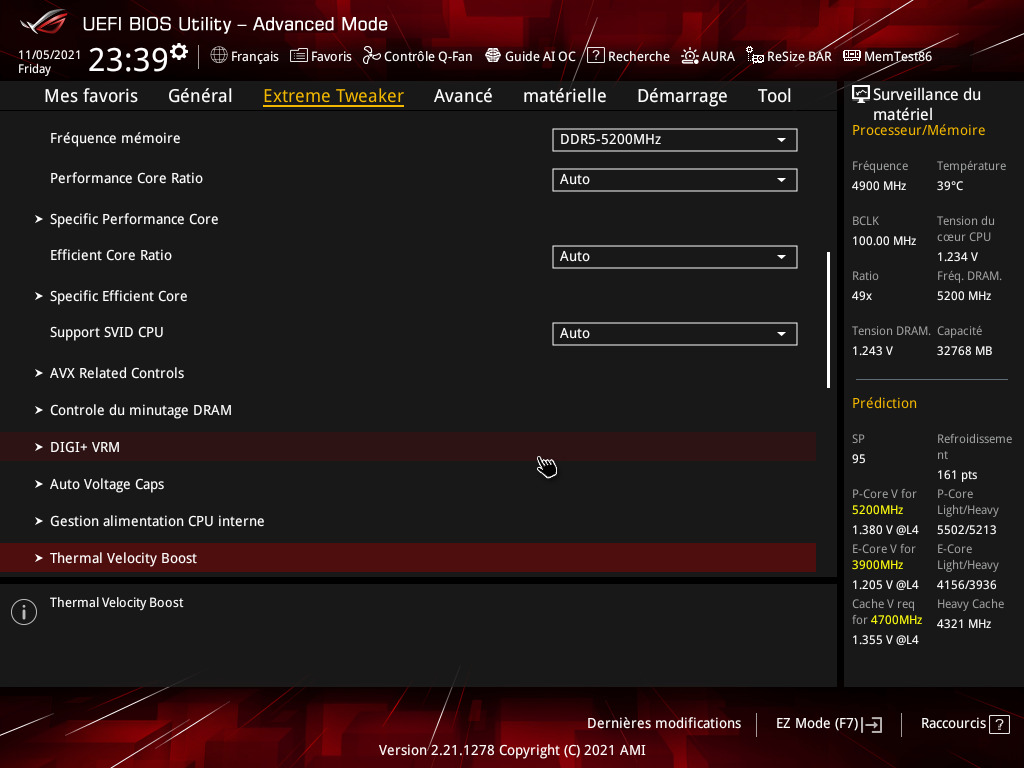Click the Guide AI OC brain icon
The image size is (1024, 768).
(x=493, y=56)
